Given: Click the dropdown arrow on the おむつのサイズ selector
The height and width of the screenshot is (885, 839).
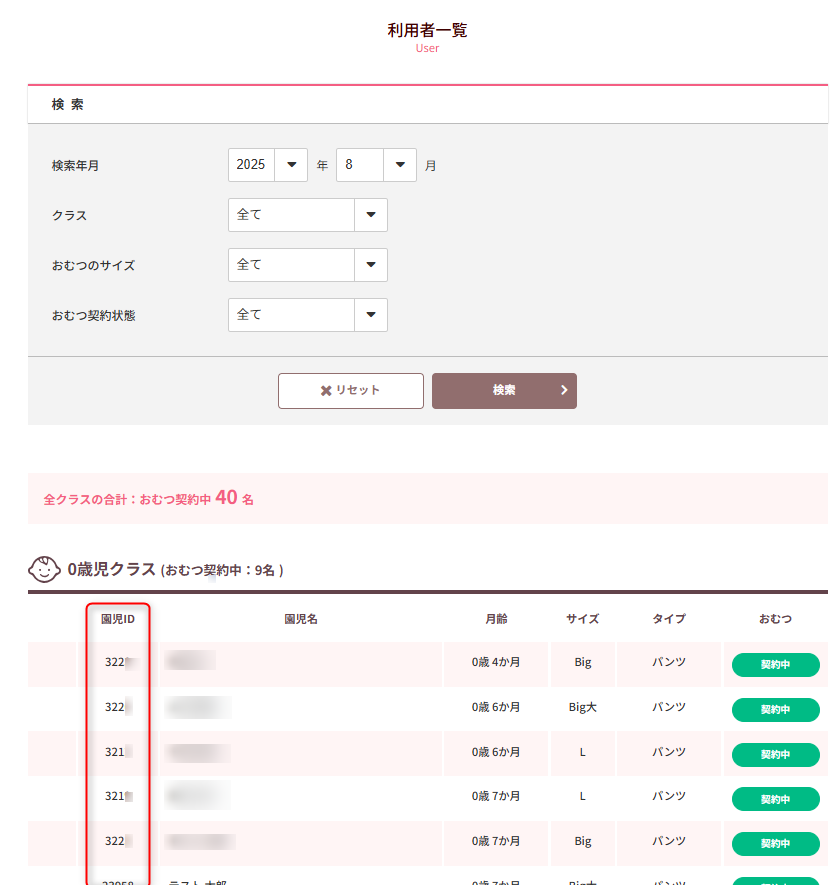Looking at the screenshot, I should click(370, 264).
